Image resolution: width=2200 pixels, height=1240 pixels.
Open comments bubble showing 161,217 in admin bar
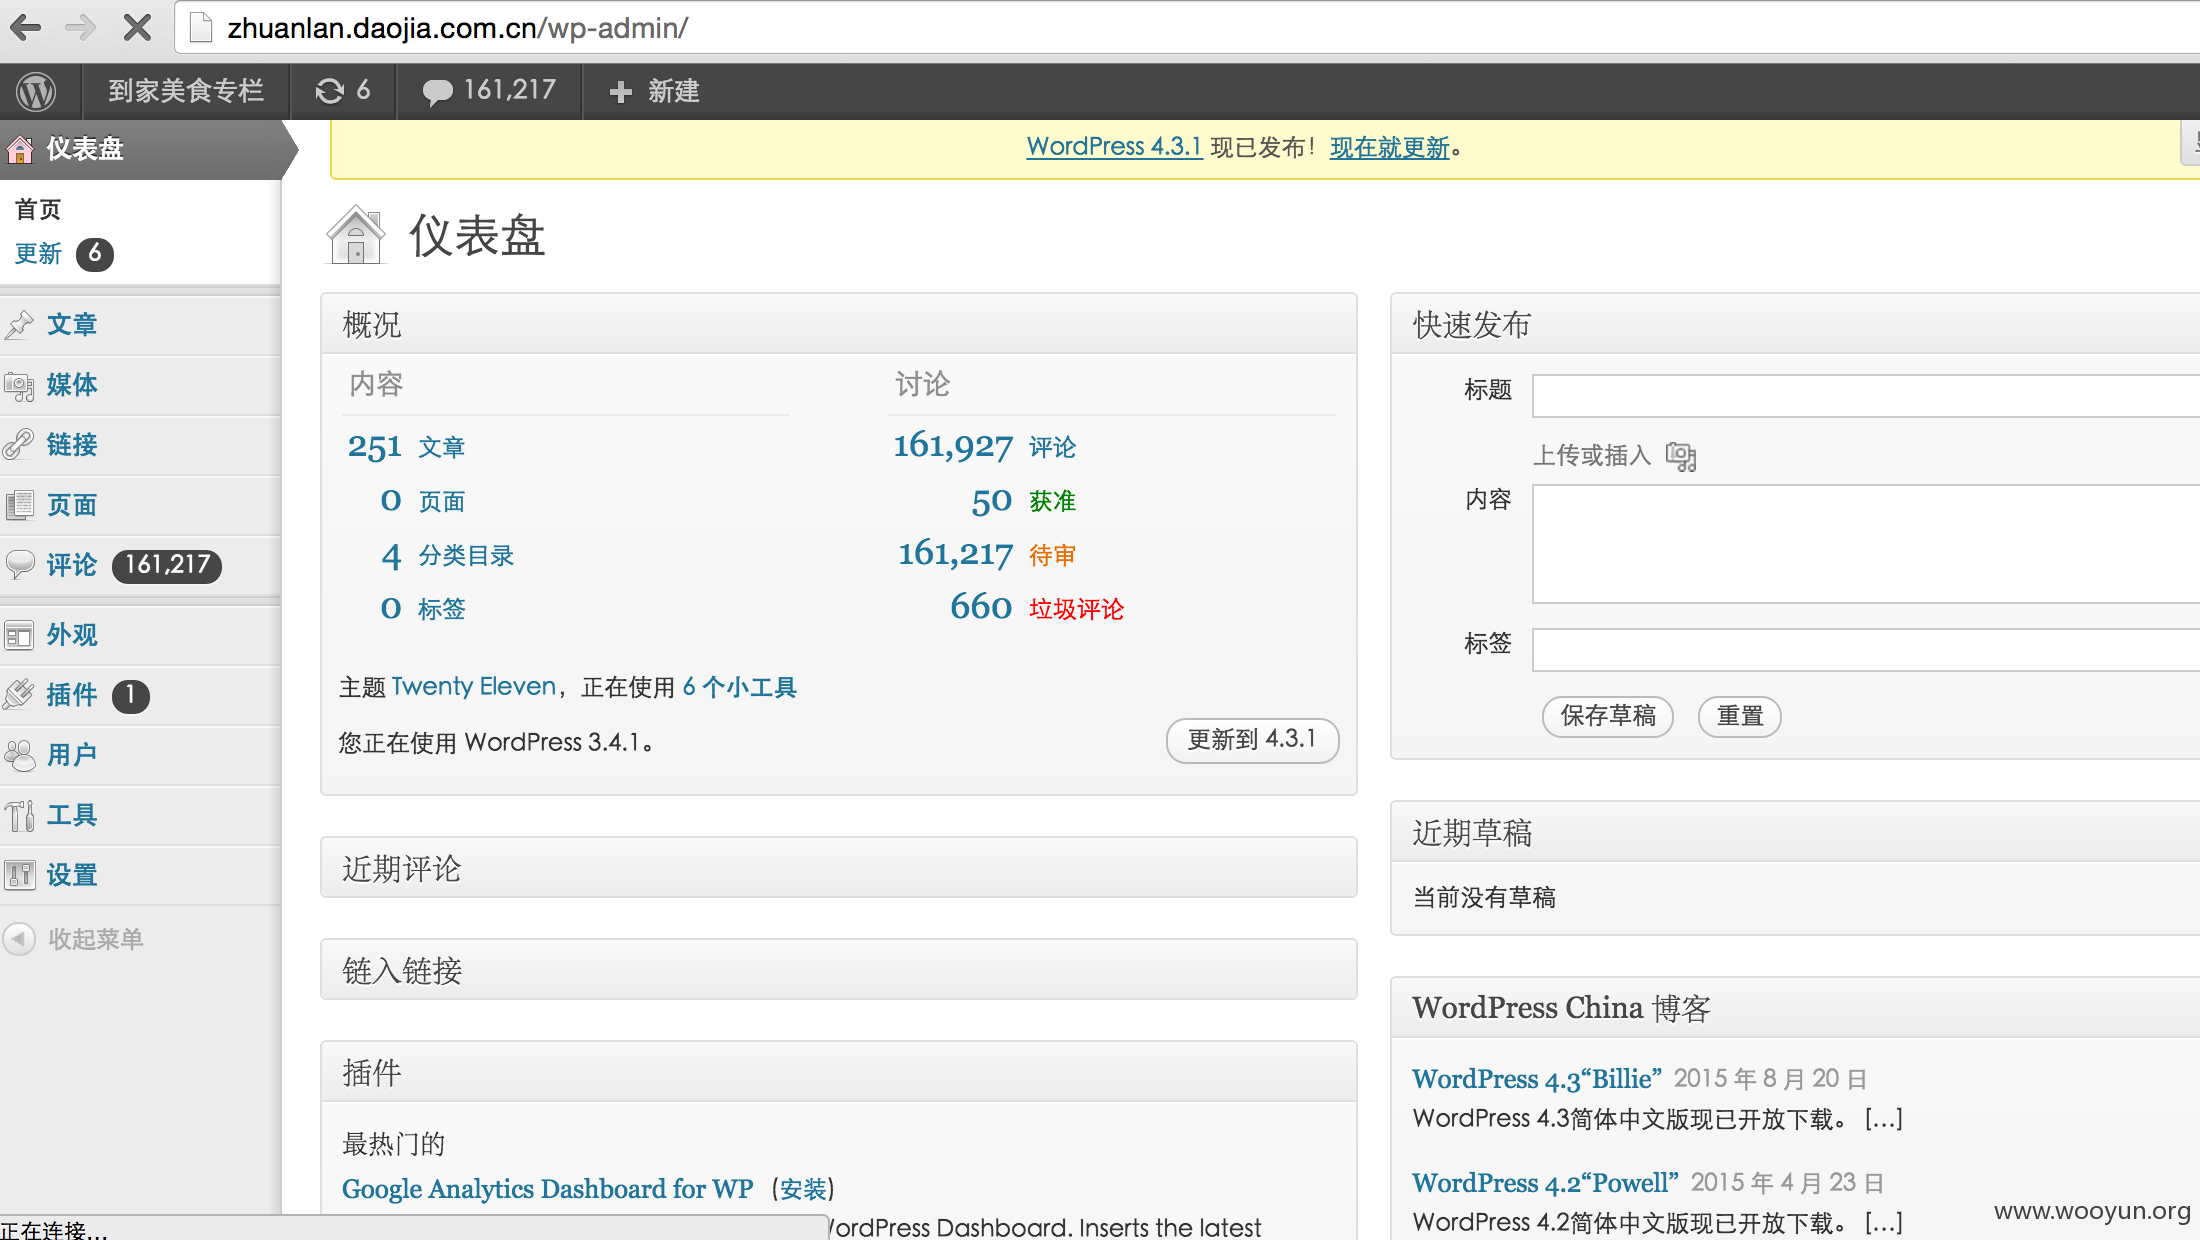point(489,91)
